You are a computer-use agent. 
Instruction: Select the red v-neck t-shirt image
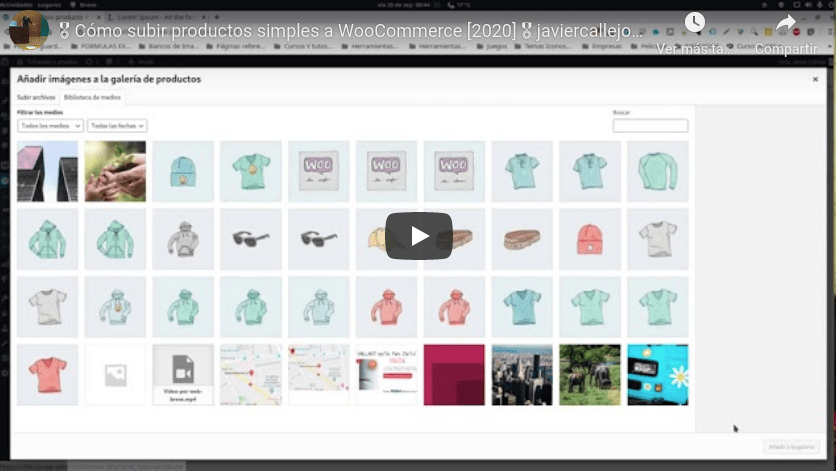click(47, 374)
